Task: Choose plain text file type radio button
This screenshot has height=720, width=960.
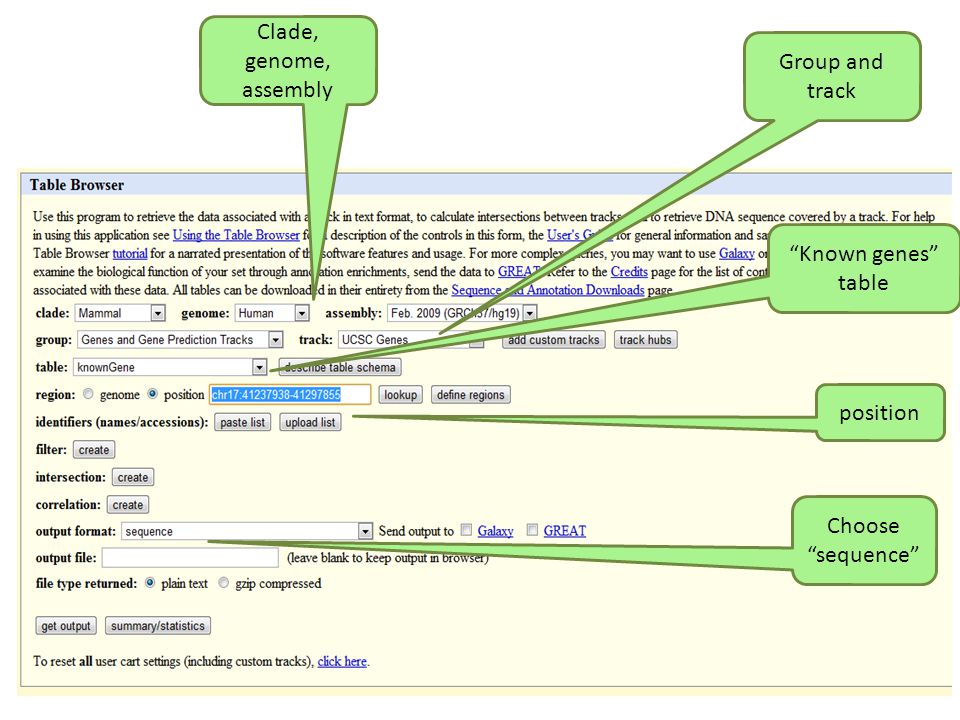Action: [150, 583]
